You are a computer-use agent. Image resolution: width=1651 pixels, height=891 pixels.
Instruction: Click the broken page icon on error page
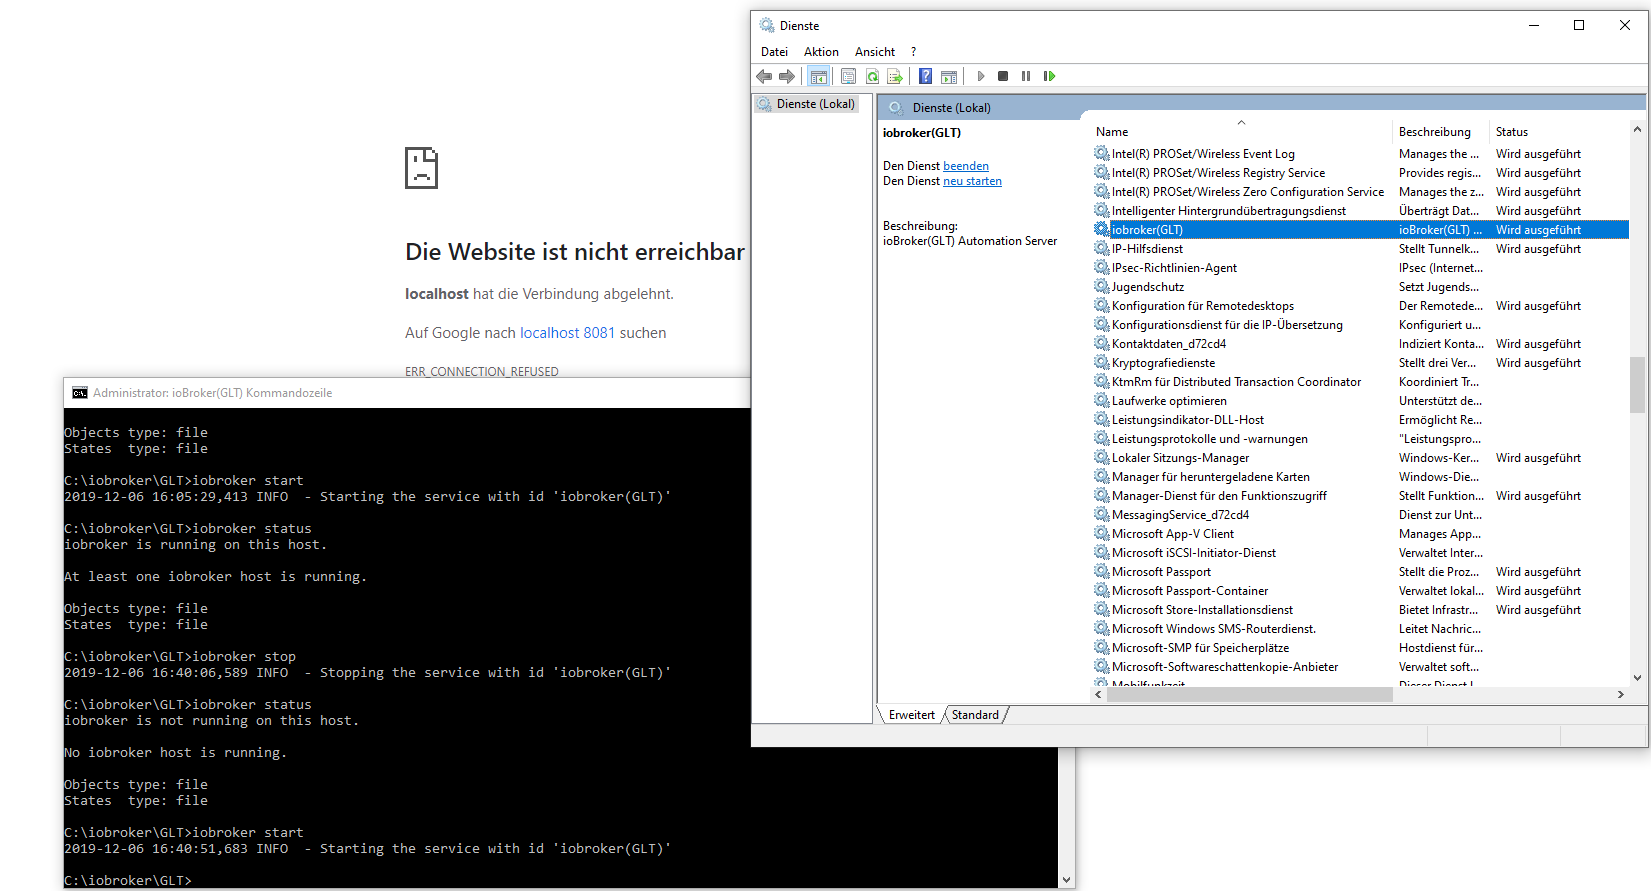(x=421, y=168)
